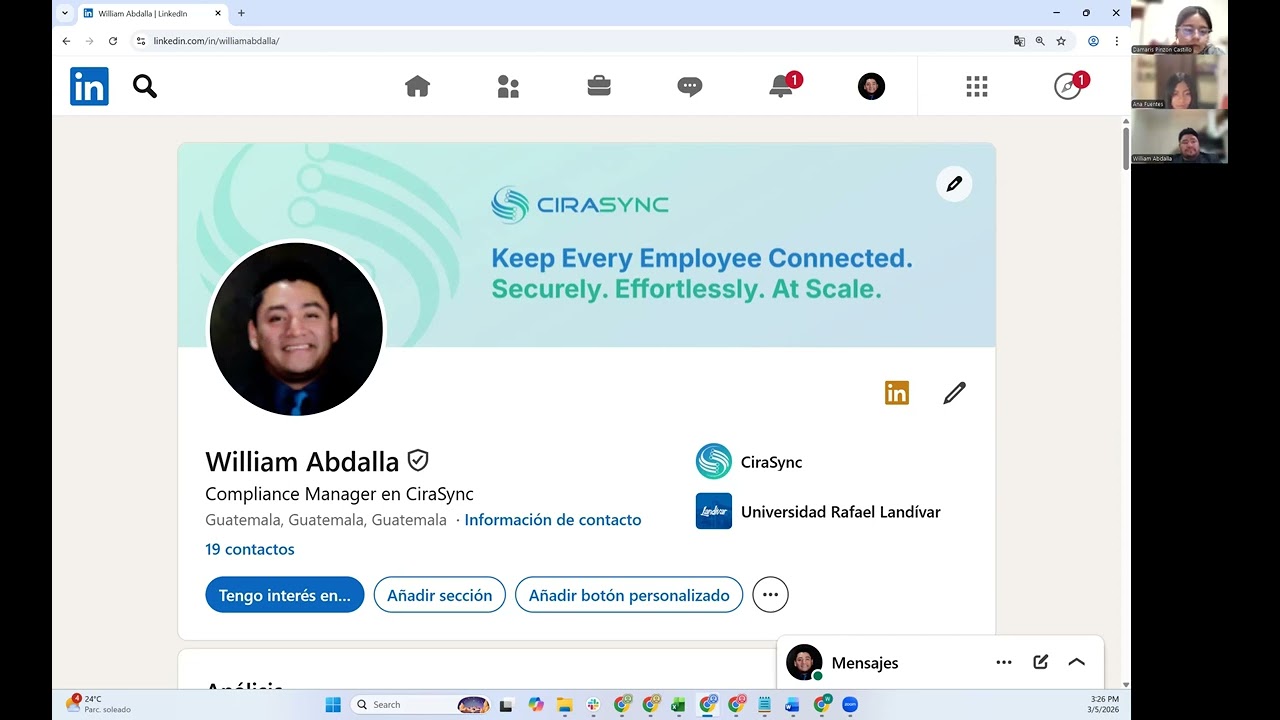
Task: Click 'Guatemala, Guatemala, Guatemala' location text
Action: click(326, 520)
